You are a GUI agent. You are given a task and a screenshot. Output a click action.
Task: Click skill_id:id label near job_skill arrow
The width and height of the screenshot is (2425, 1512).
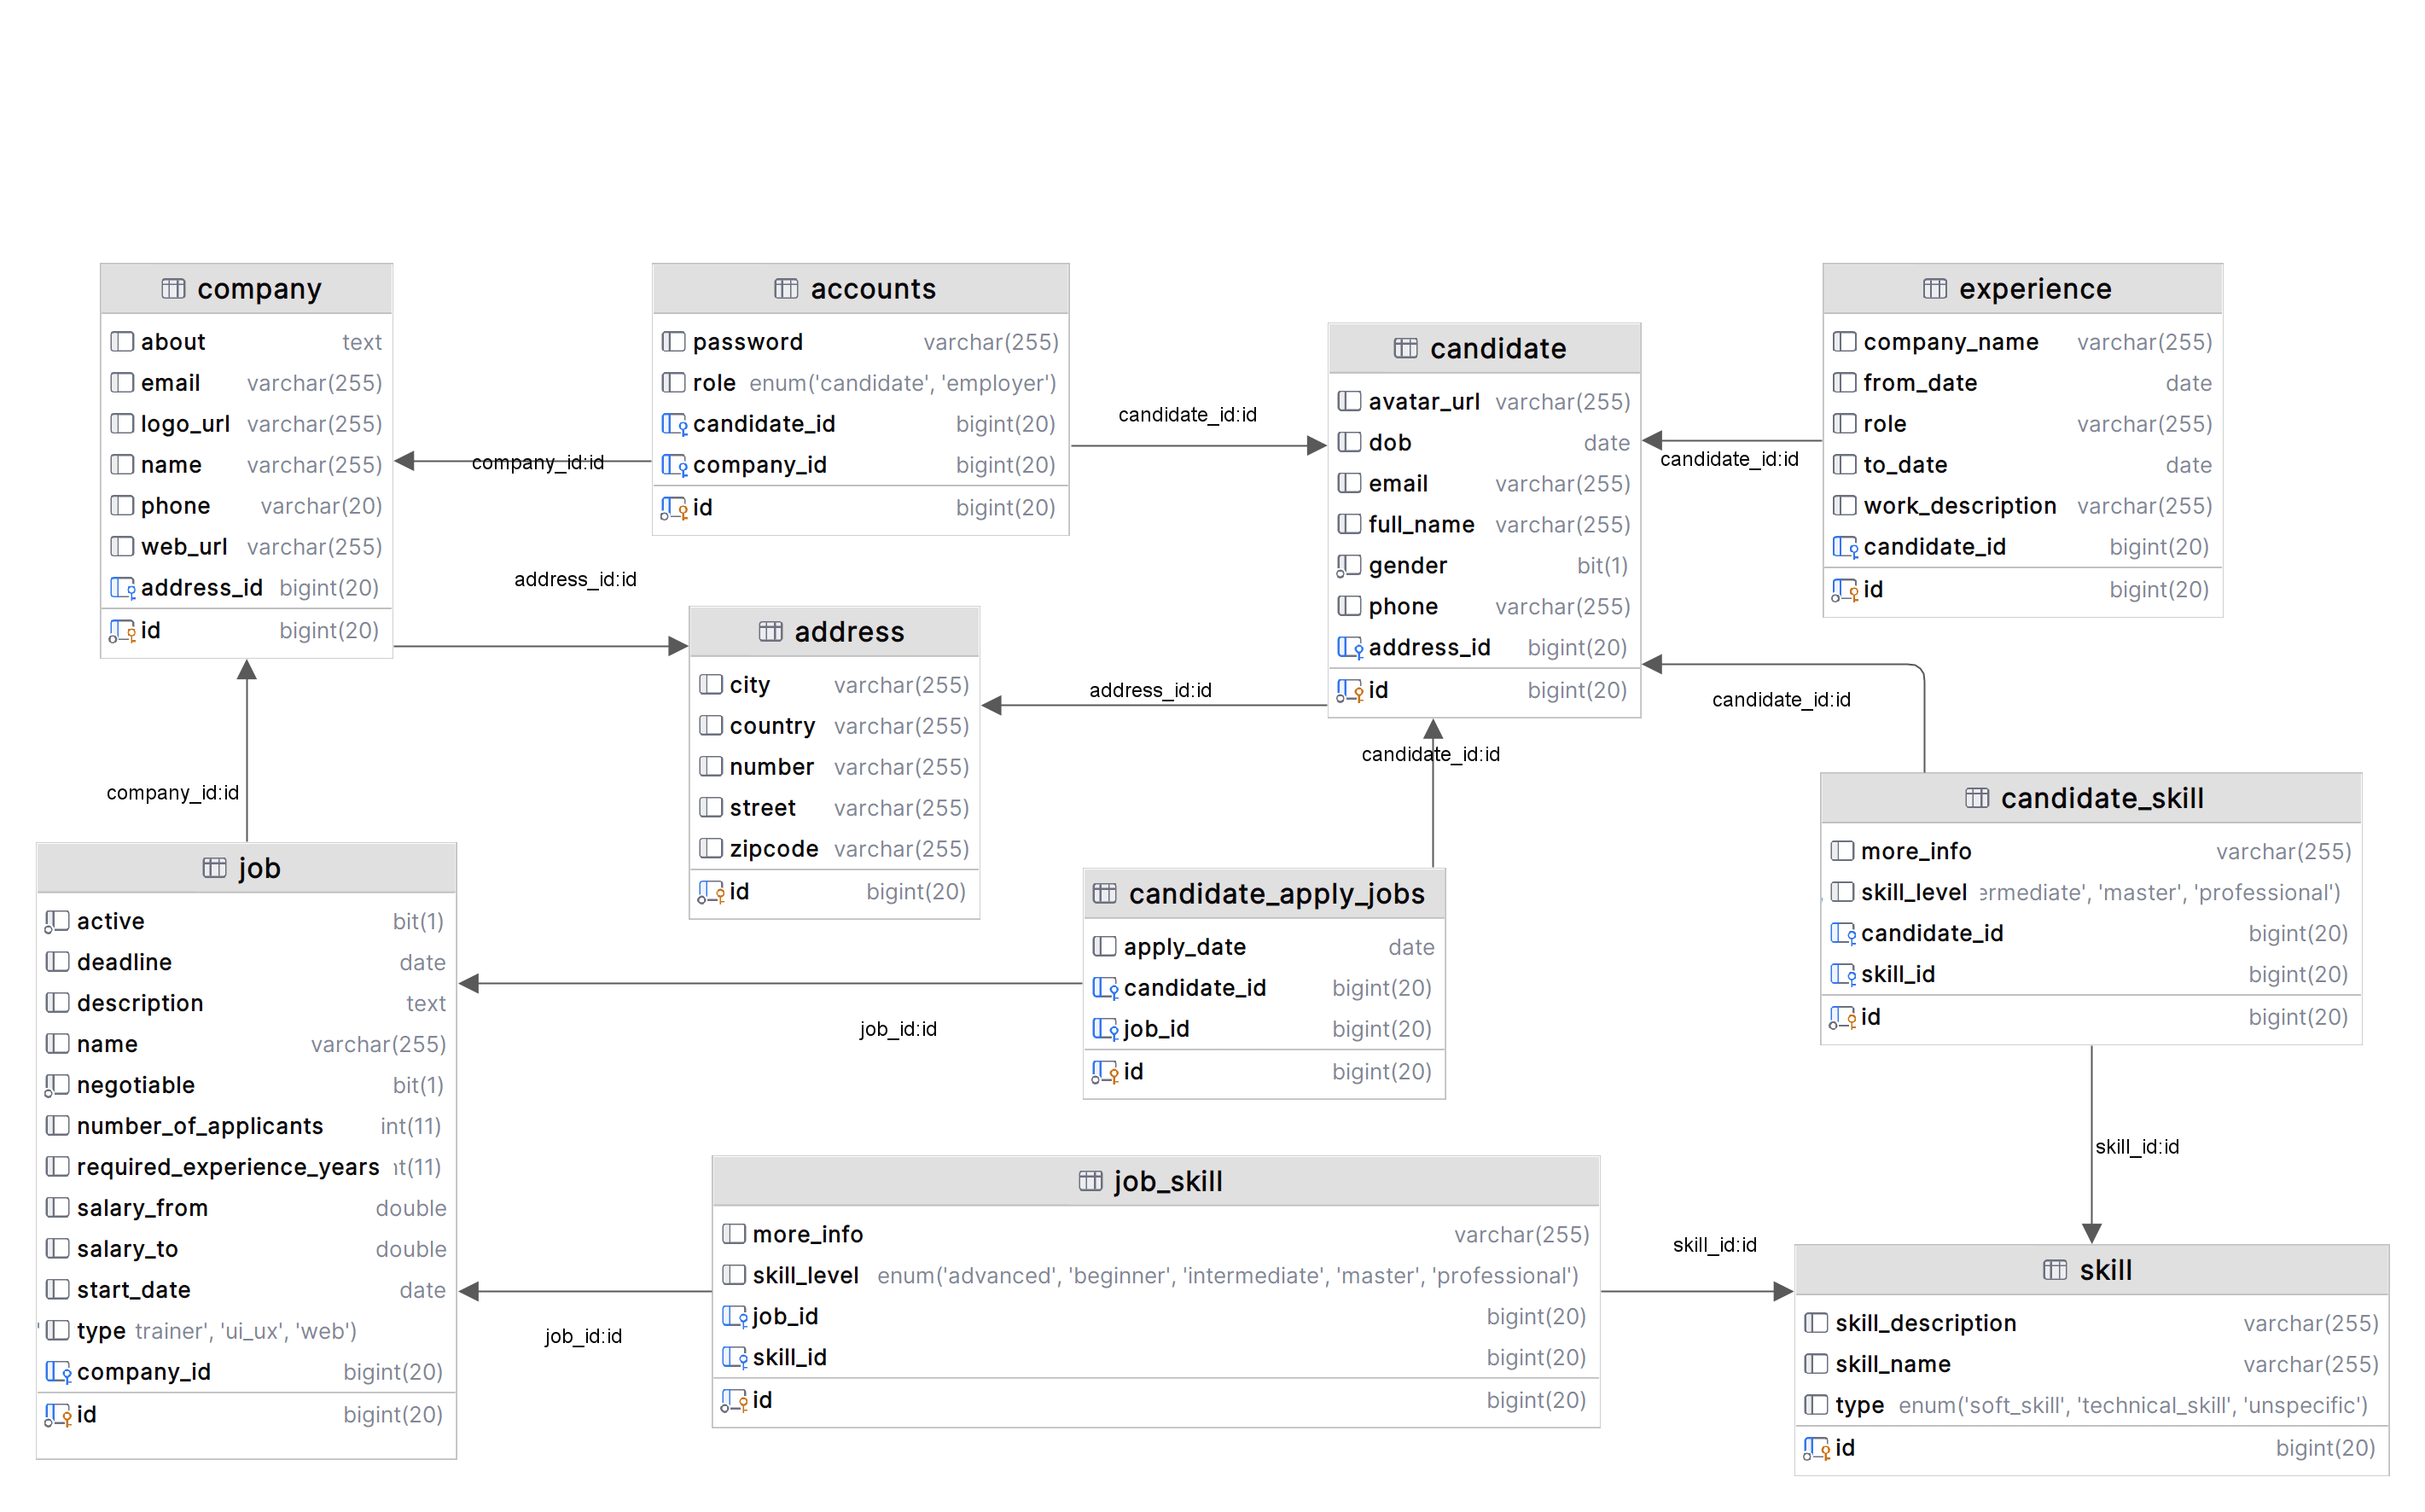point(1714,1245)
